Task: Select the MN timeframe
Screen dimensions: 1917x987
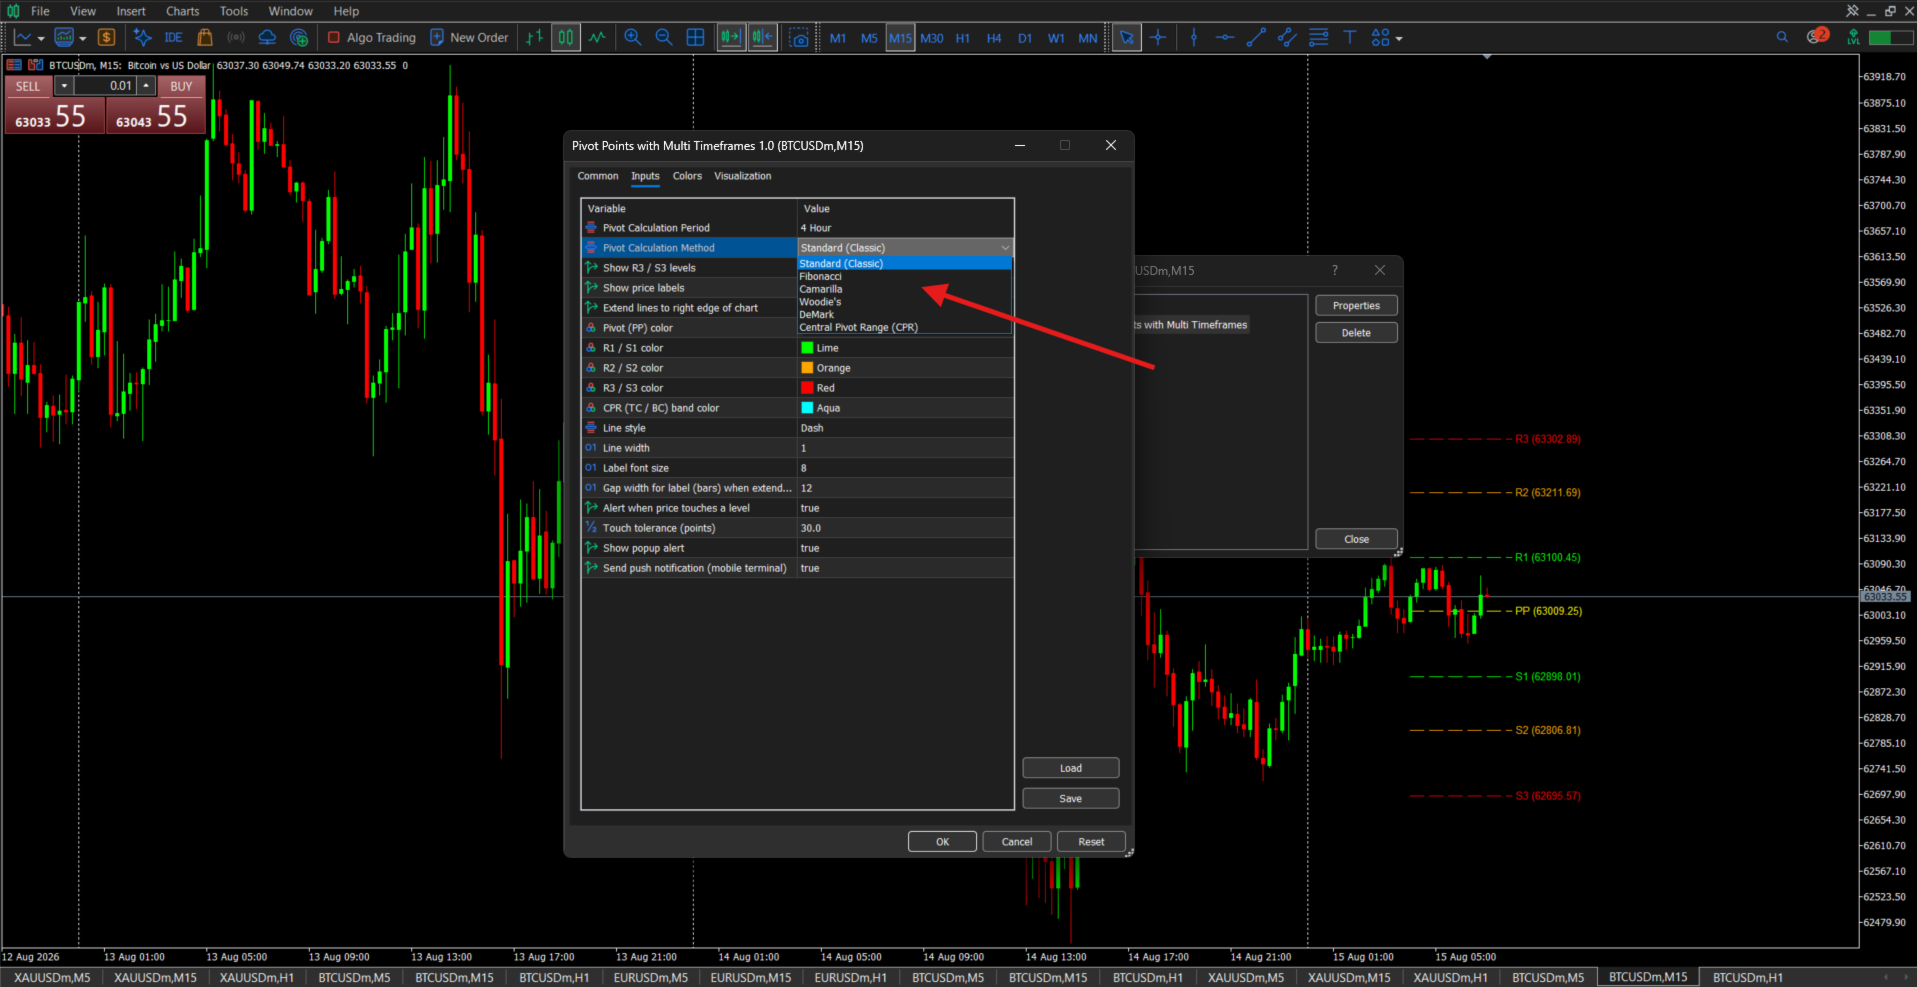Action: (x=1088, y=38)
